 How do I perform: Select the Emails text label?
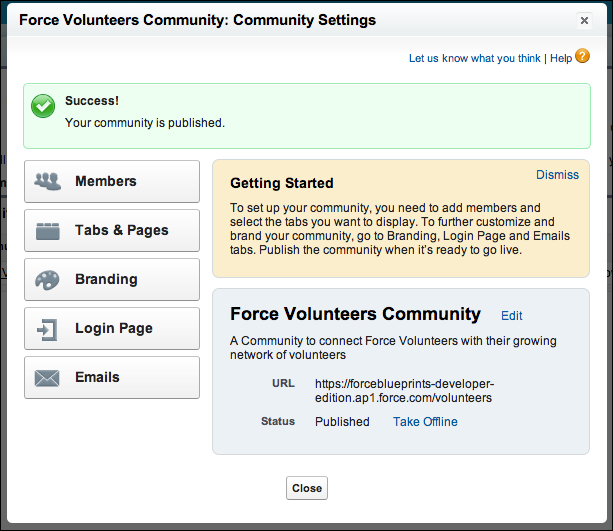tap(97, 378)
